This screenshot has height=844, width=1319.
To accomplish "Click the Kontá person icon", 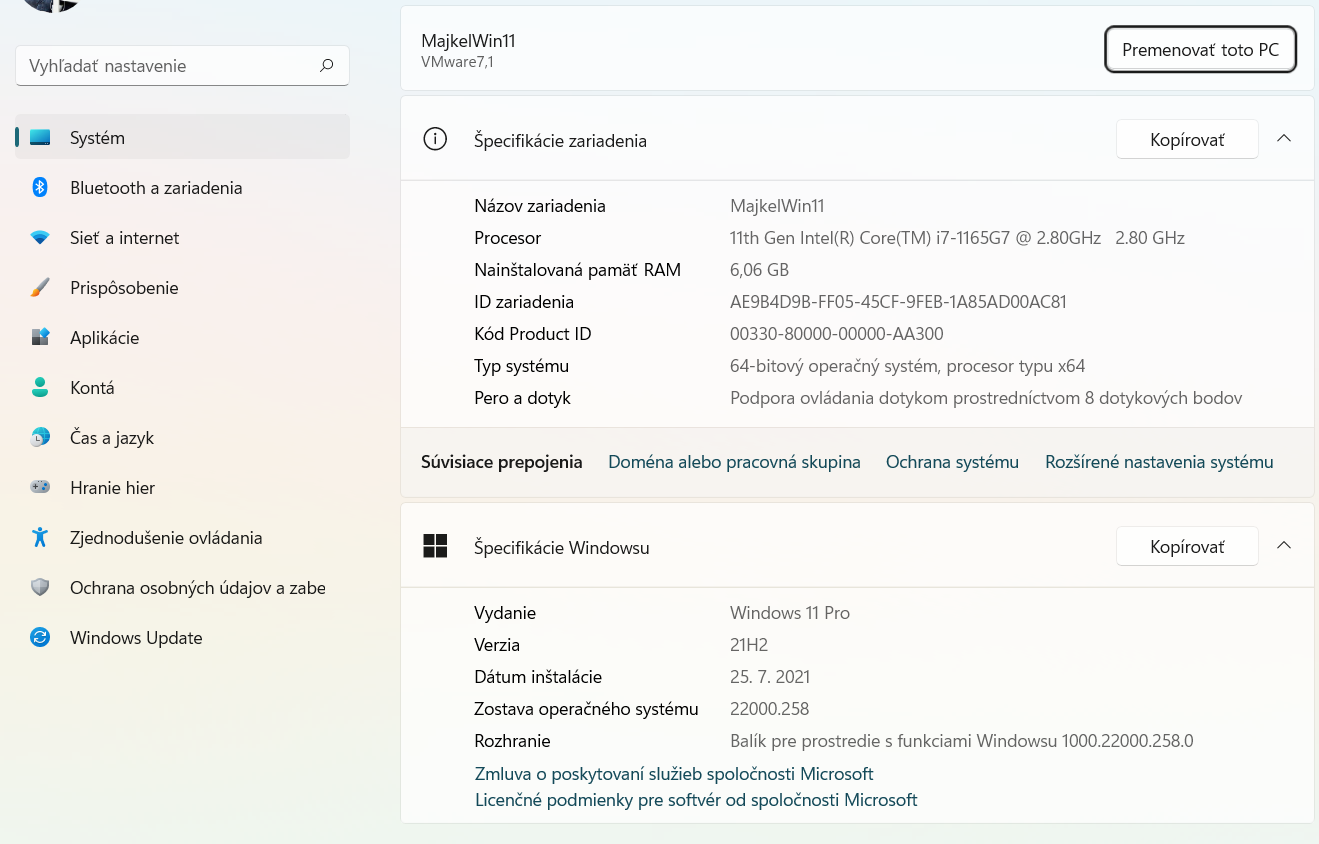I will click(x=40, y=388).
